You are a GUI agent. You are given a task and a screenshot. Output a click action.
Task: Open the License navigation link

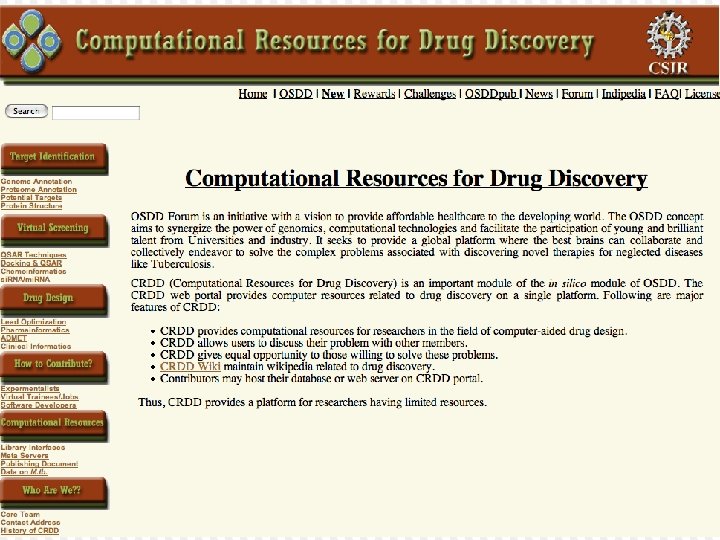[702, 94]
